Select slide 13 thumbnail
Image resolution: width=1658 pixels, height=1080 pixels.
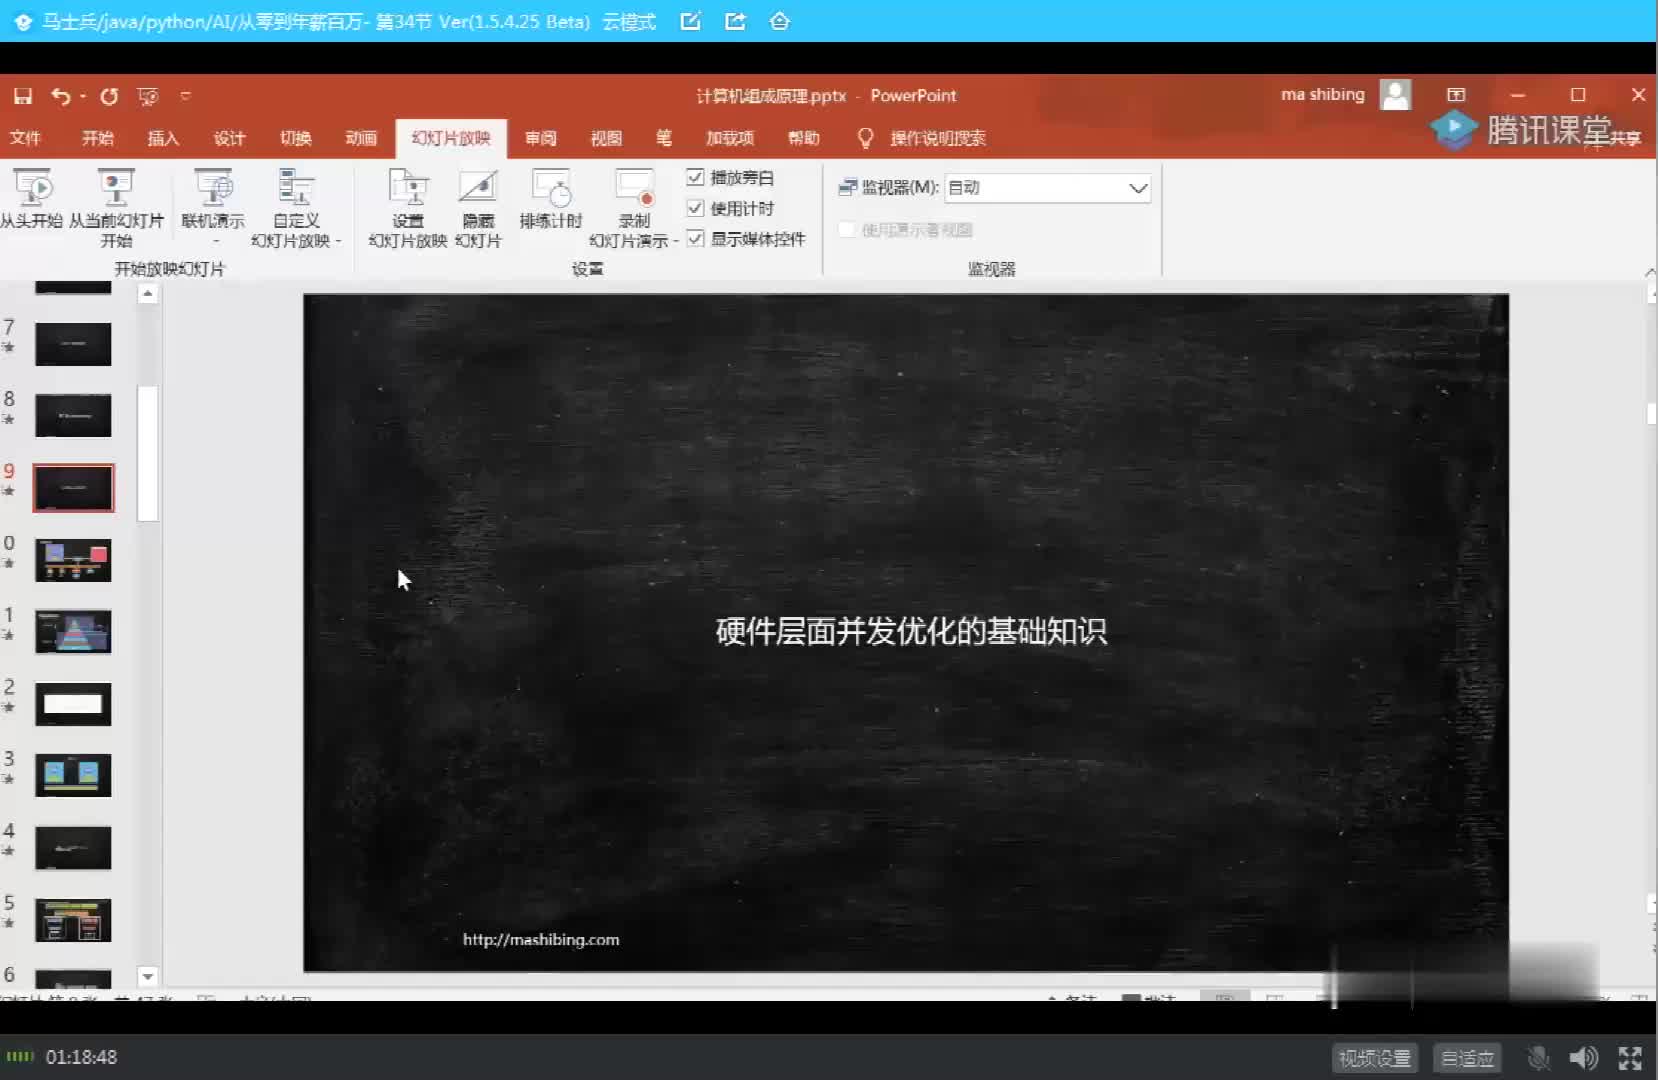[x=73, y=776]
